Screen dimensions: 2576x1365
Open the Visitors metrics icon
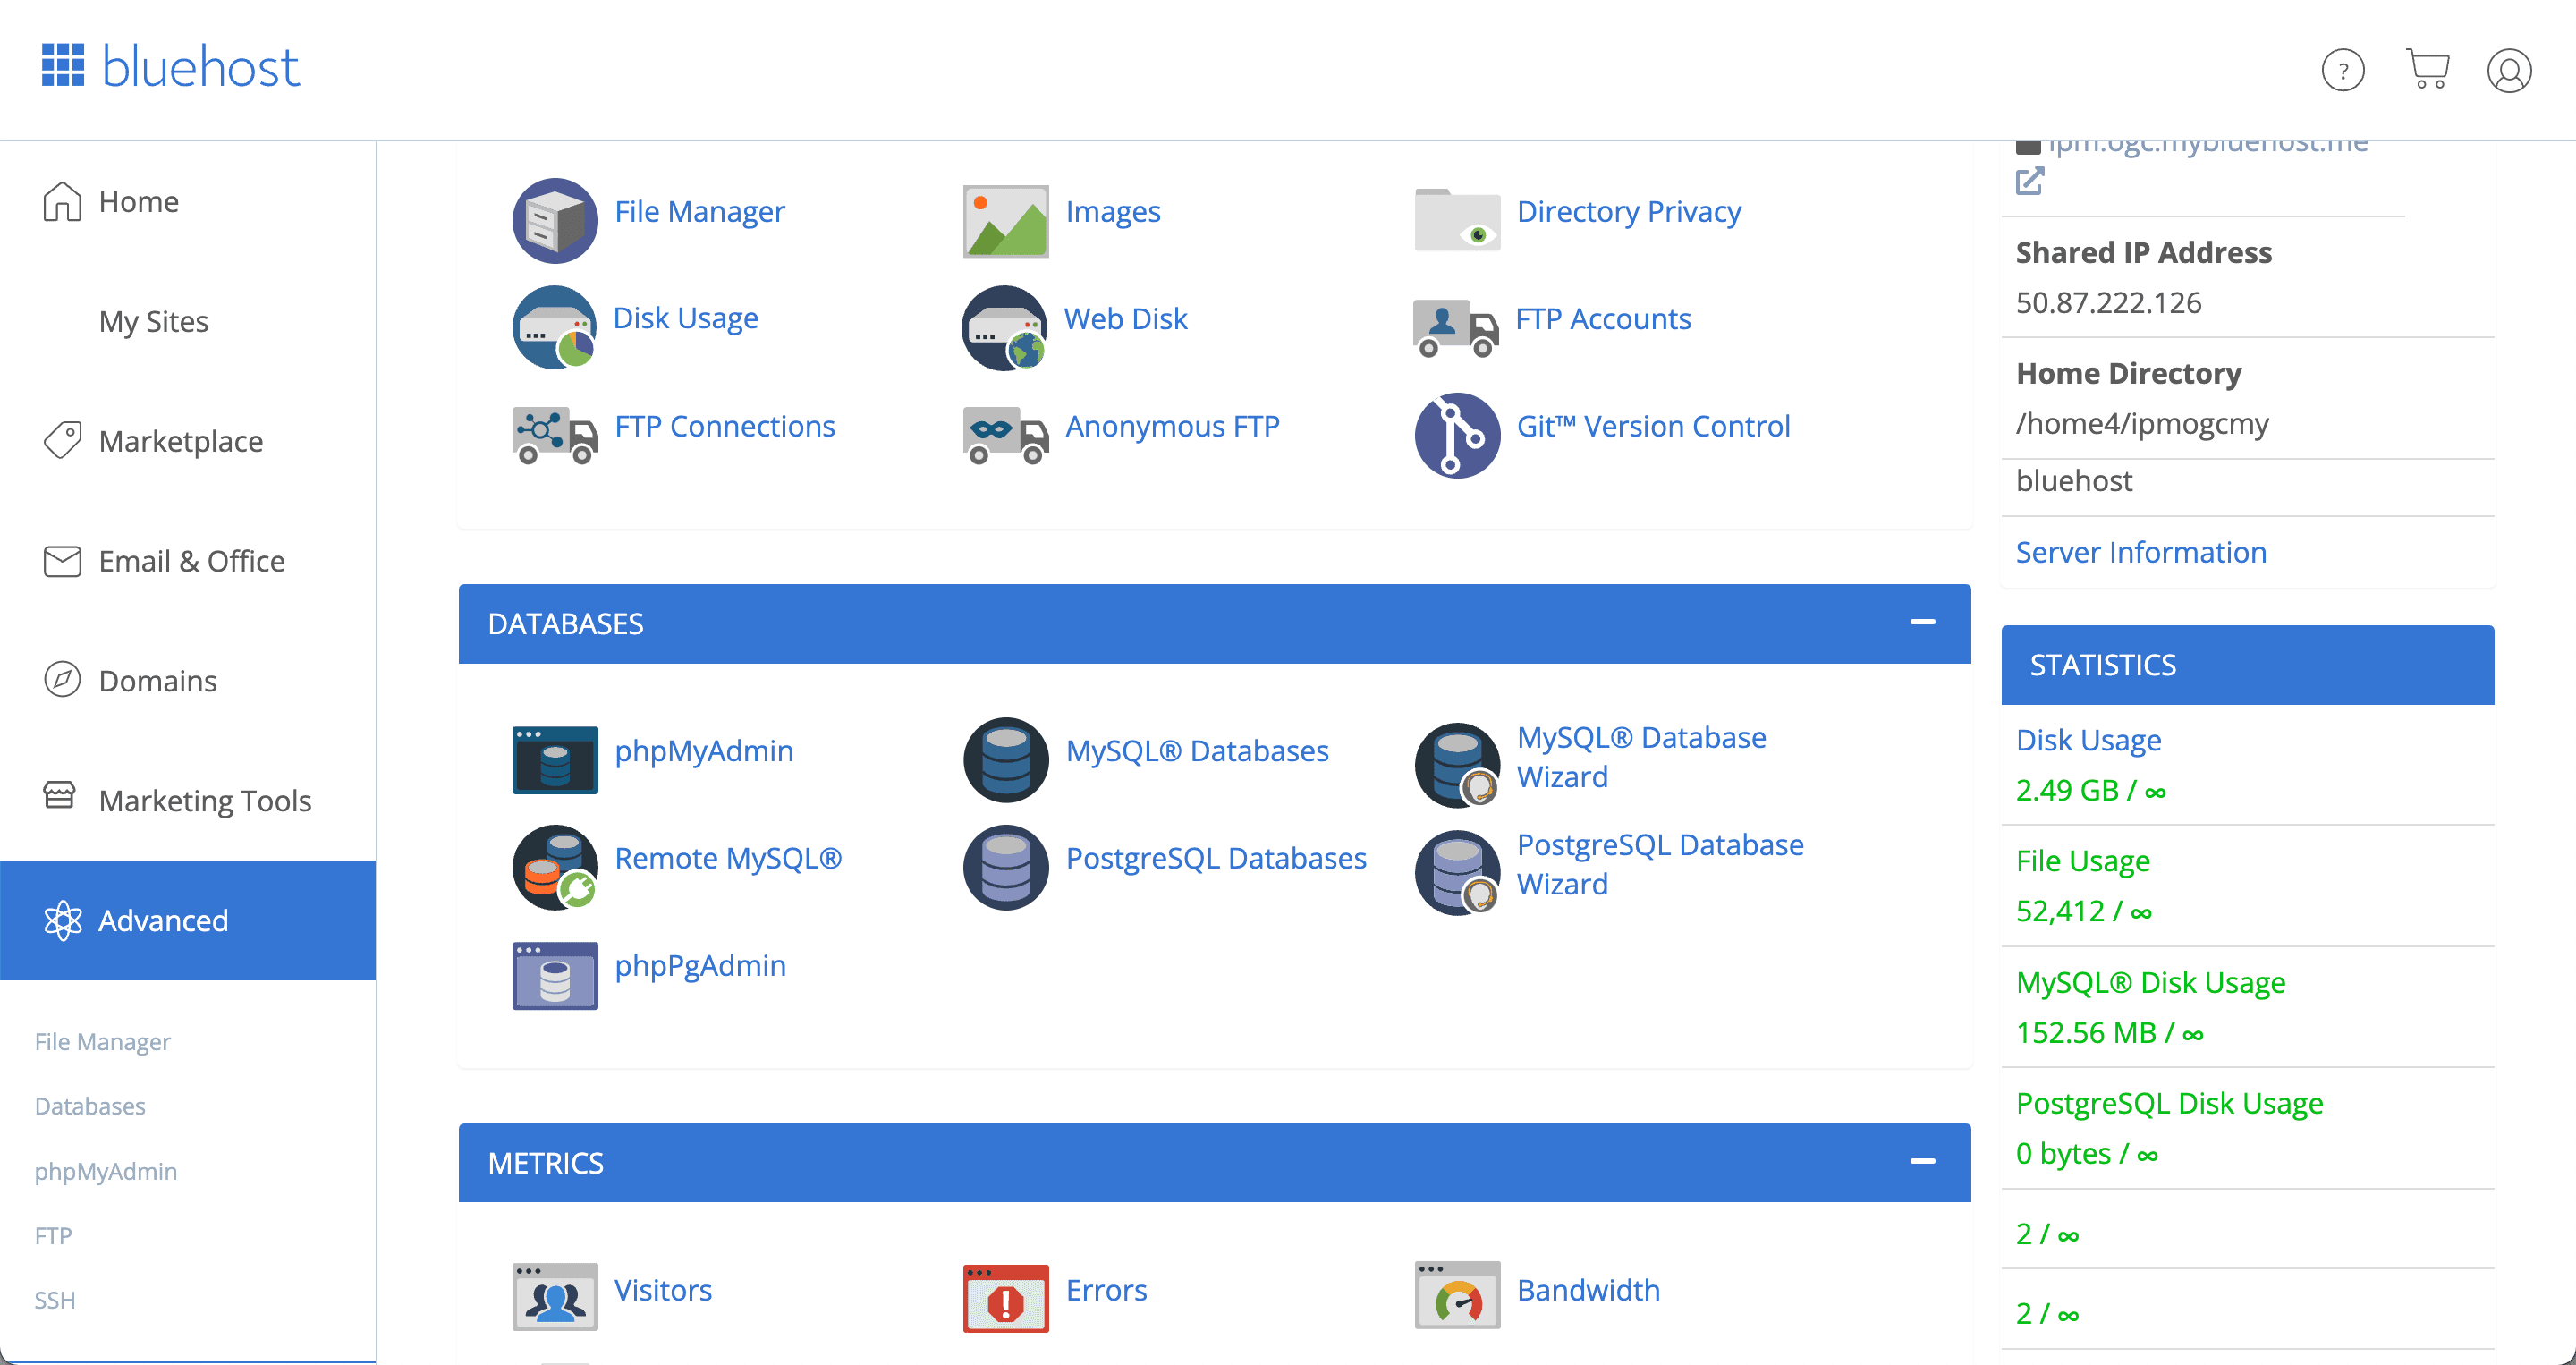tap(555, 1296)
